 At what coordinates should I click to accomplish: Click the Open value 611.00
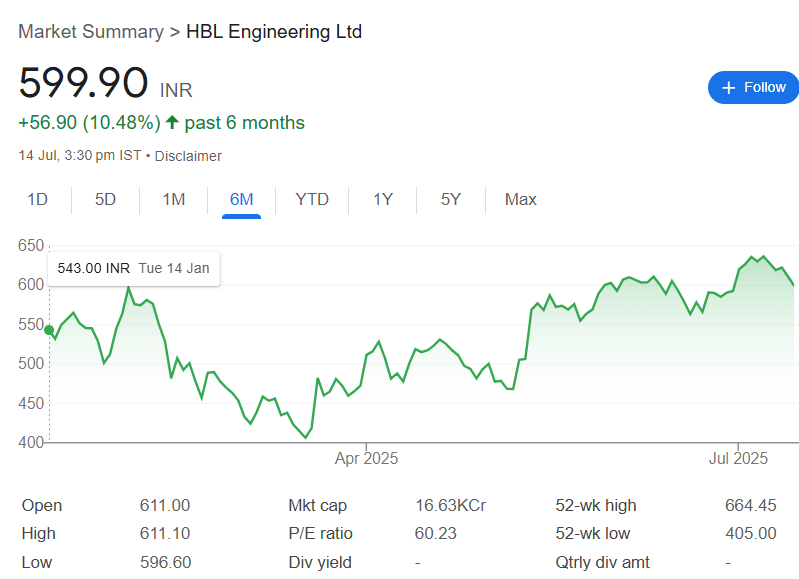point(165,506)
